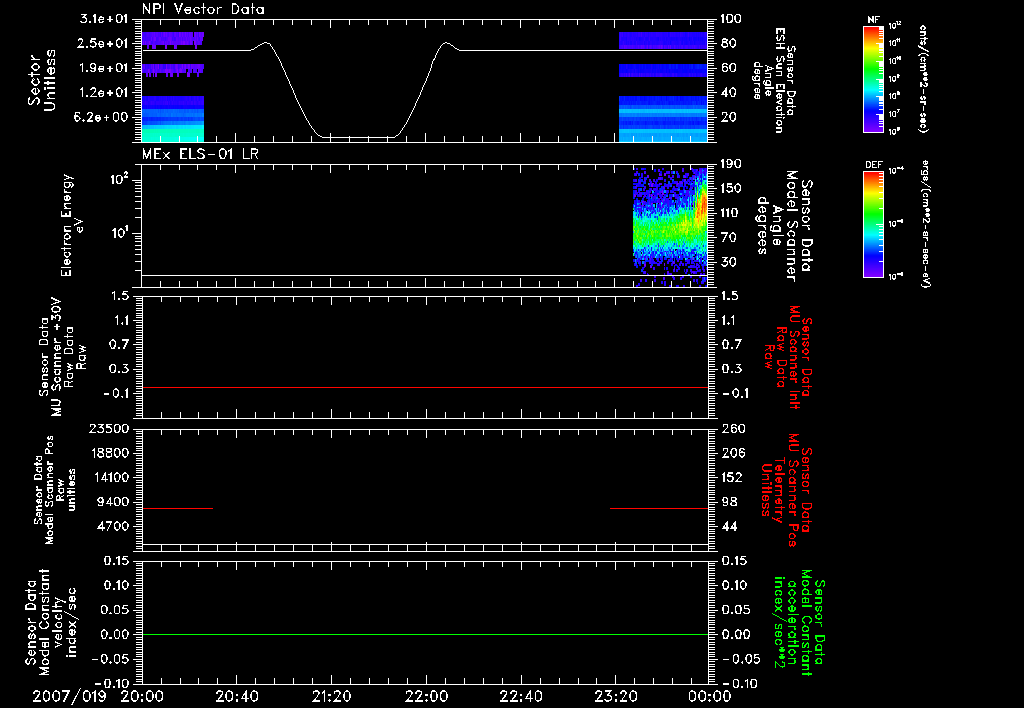1024x708 pixels.
Task: Click the '22:40' time axis label
Action: click(x=520, y=696)
